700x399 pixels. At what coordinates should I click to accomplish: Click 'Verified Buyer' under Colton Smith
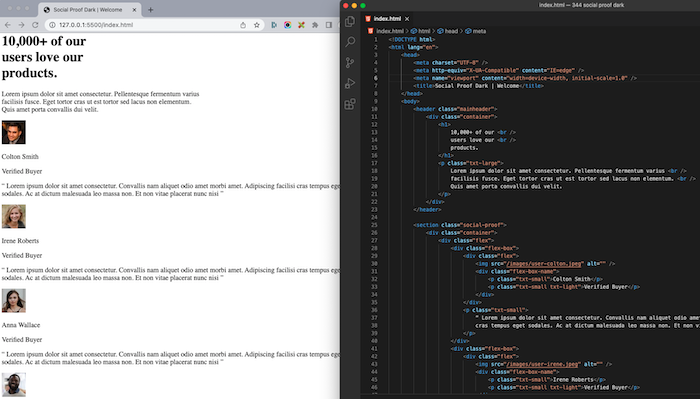click(22, 171)
